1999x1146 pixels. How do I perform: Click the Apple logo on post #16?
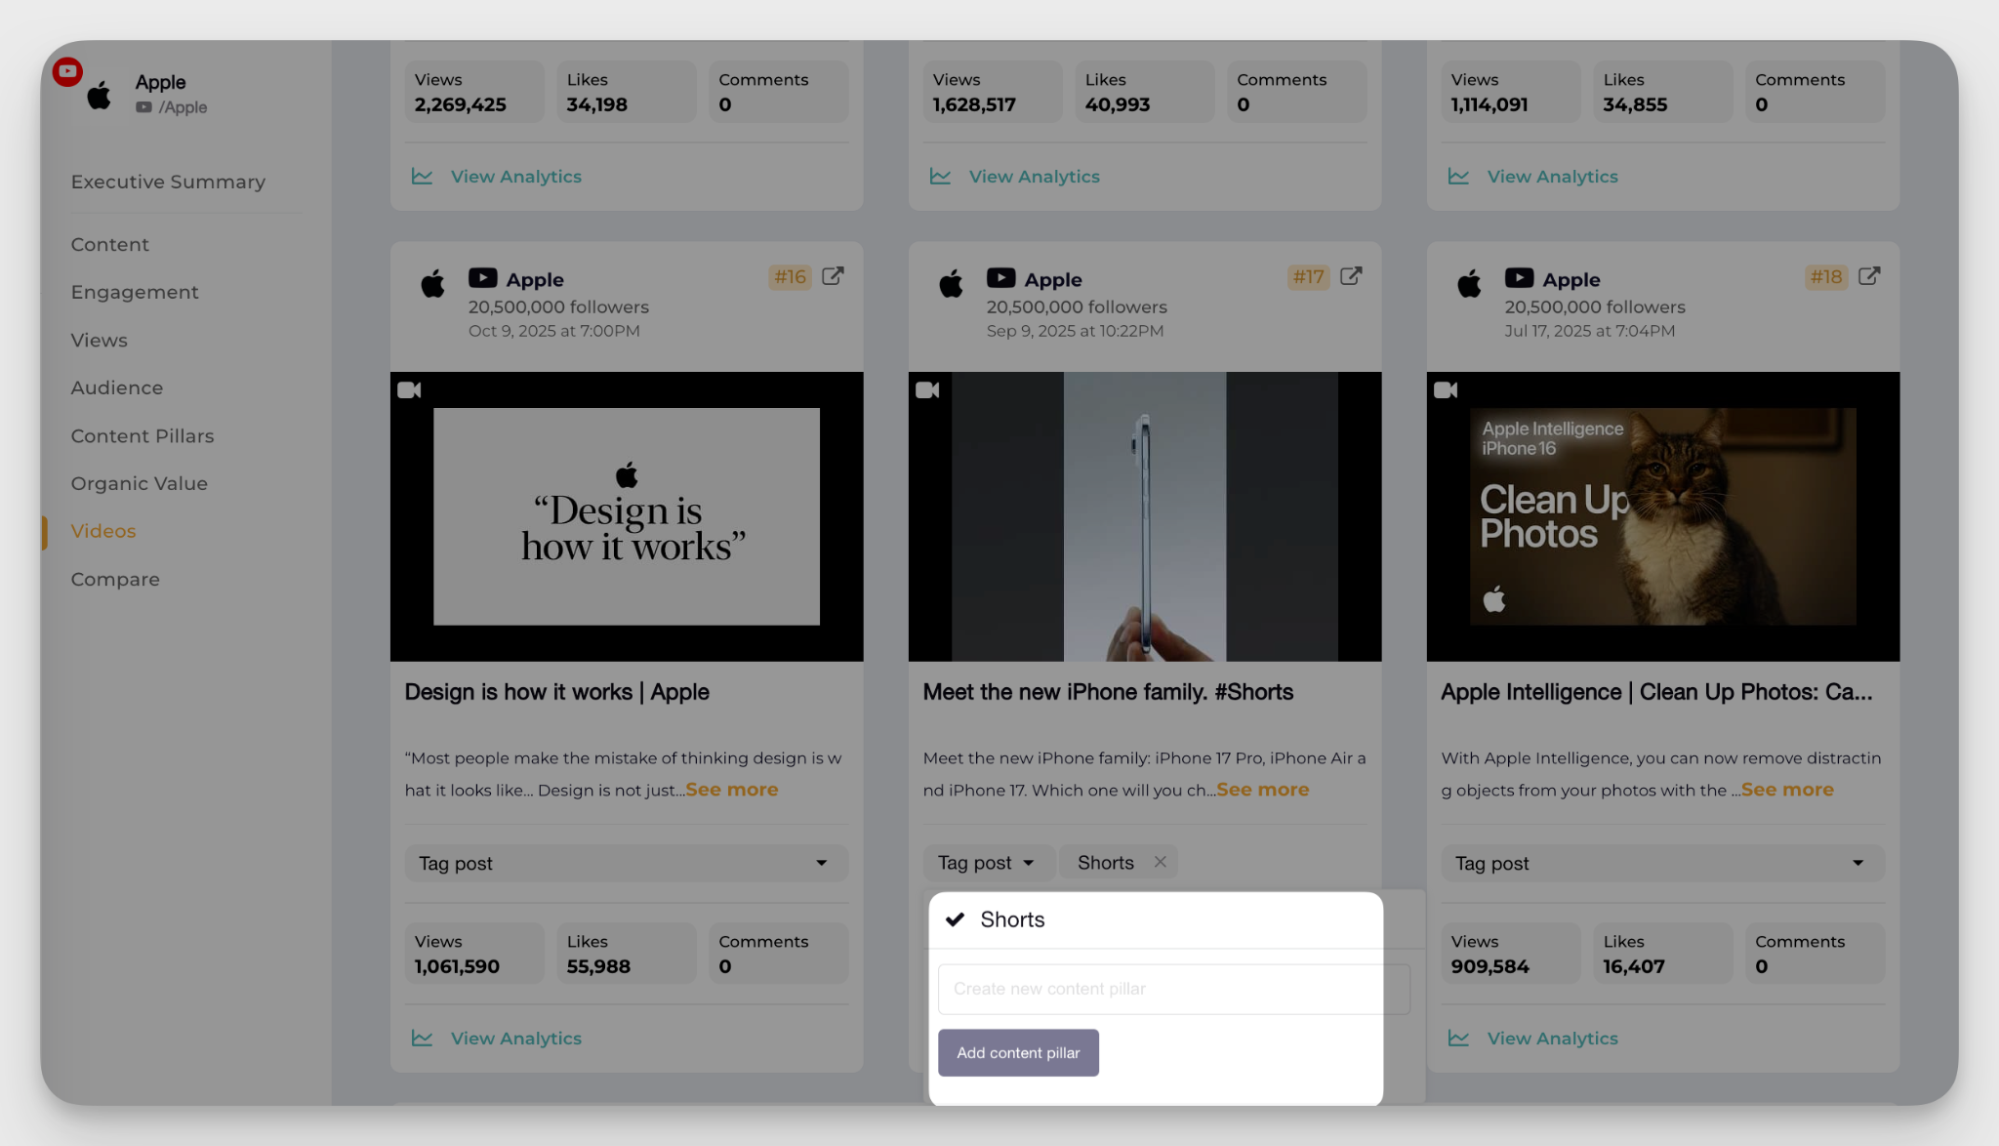432,283
